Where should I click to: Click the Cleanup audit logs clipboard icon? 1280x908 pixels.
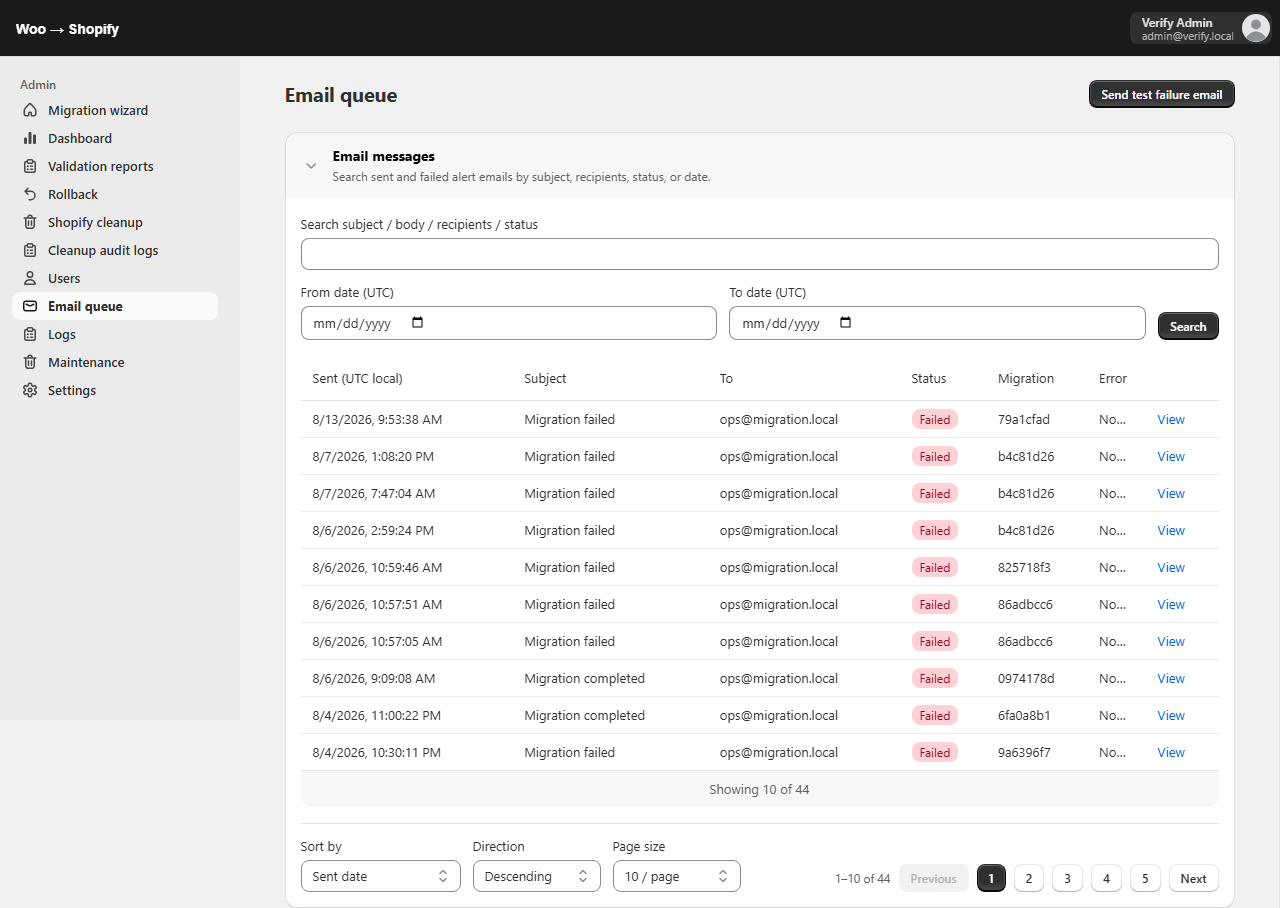[30, 250]
